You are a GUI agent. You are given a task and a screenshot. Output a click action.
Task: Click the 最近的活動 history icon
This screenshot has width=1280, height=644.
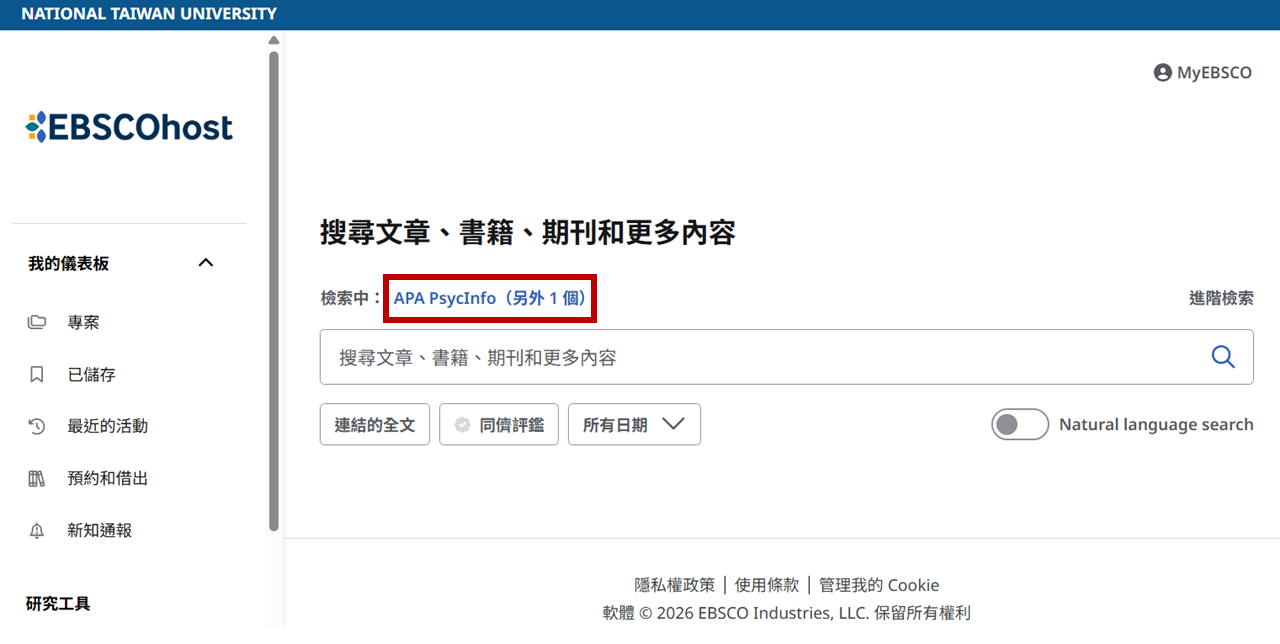point(37,426)
